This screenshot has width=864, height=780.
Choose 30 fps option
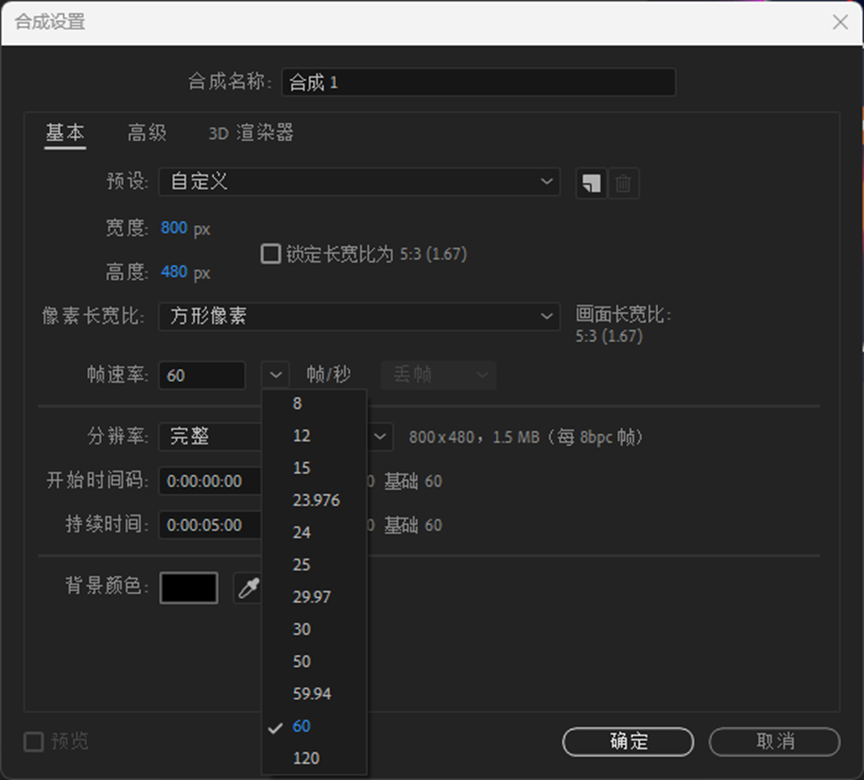(x=314, y=629)
